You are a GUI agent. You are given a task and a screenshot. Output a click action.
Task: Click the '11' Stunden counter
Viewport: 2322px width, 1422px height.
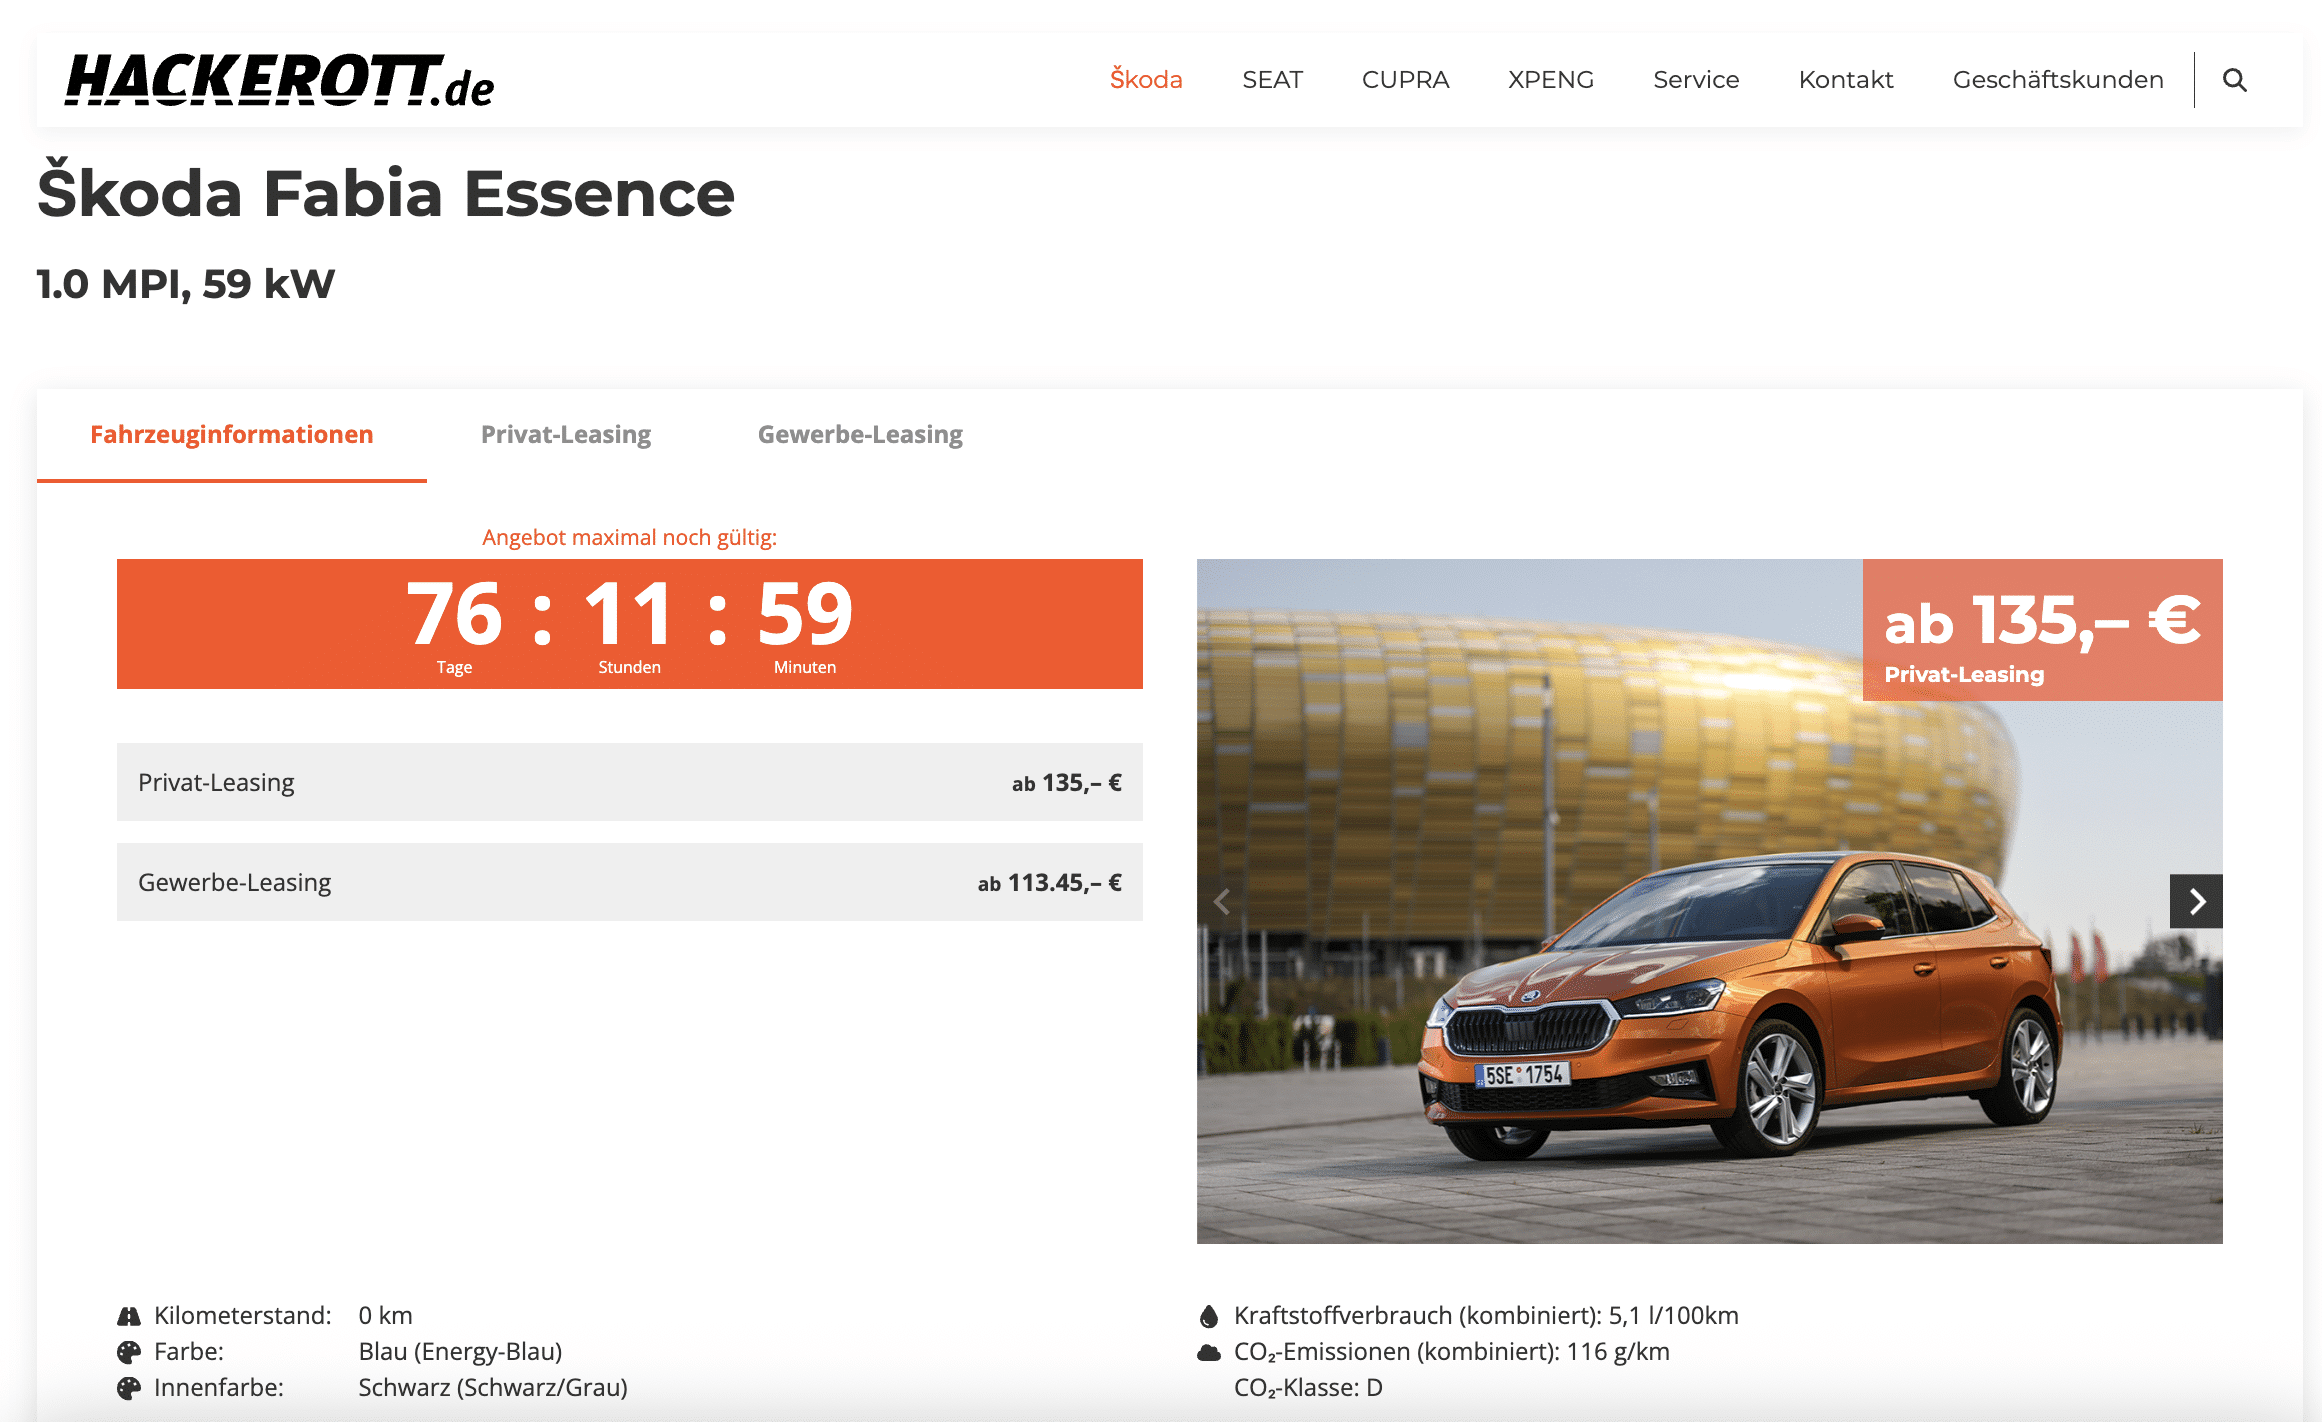629,614
